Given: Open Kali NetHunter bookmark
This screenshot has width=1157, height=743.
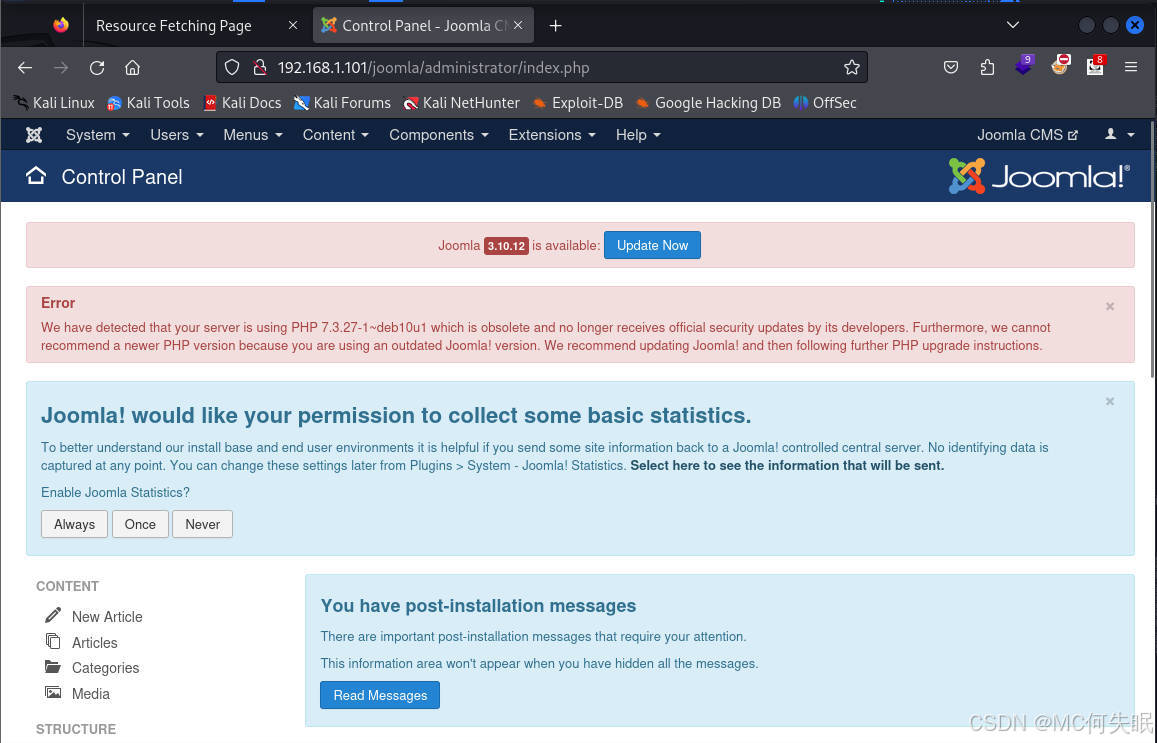Looking at the screenshot, I should click(x=462, y=103).
